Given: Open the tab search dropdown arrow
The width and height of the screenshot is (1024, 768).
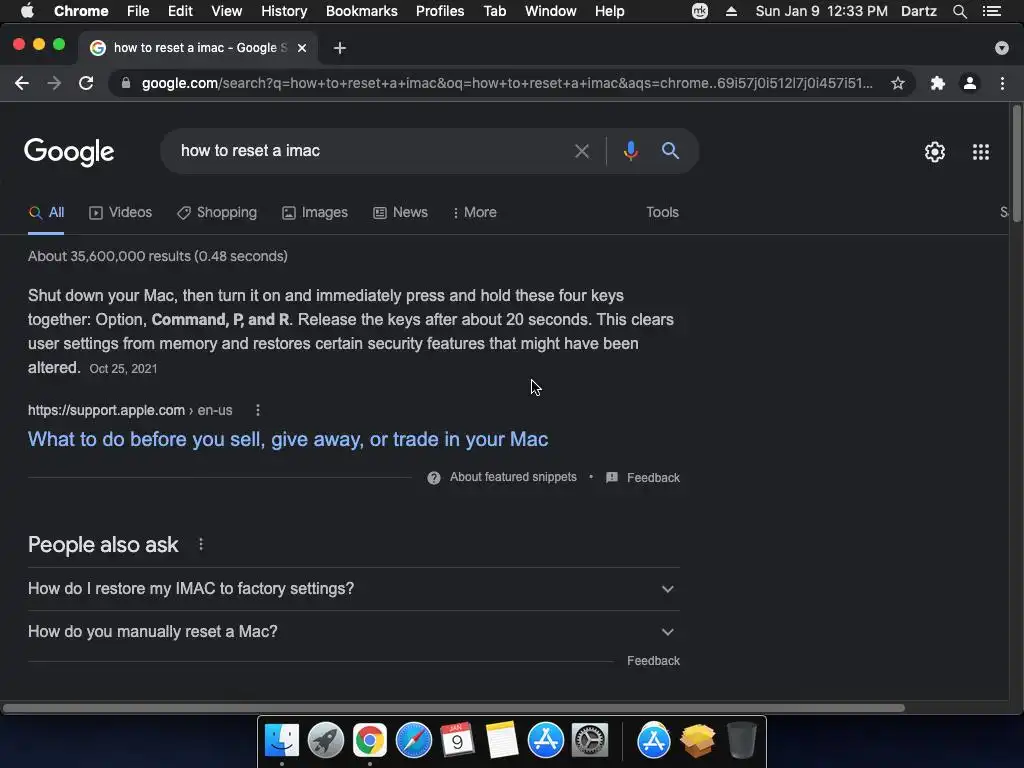Looking at the screenshot, I should click(1001, 48).
